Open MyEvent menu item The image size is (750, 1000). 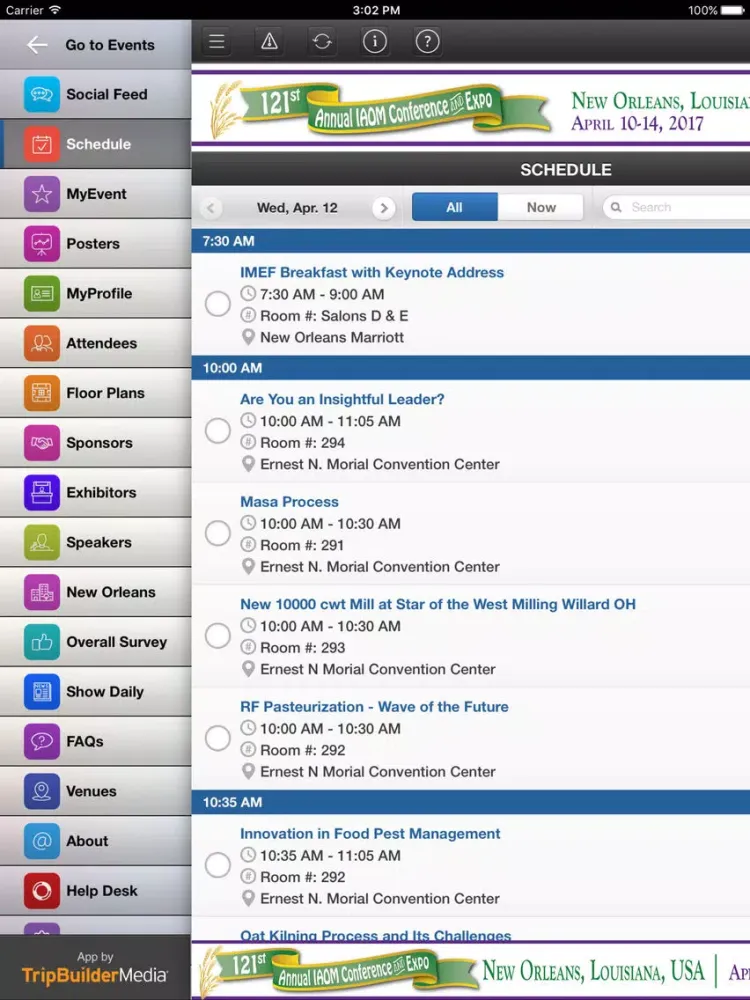(96, 194)
